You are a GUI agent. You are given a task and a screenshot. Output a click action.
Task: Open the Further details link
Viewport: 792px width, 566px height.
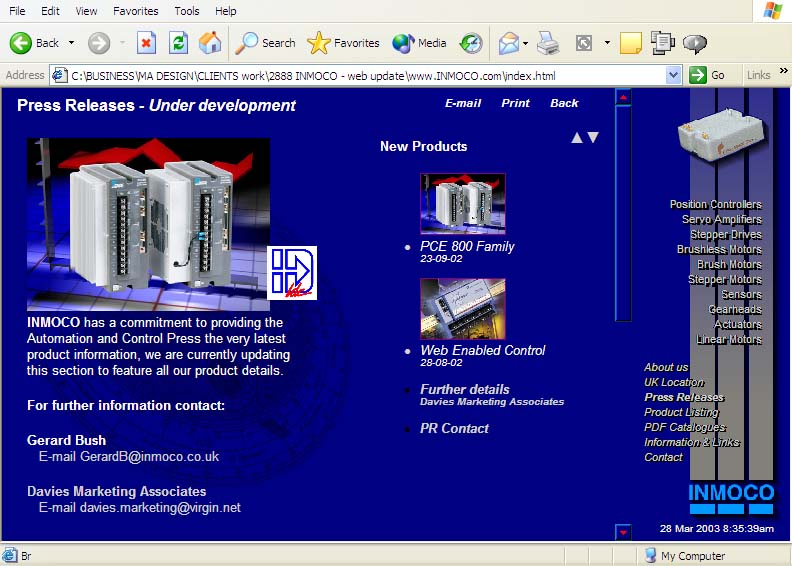coord(465,389)
